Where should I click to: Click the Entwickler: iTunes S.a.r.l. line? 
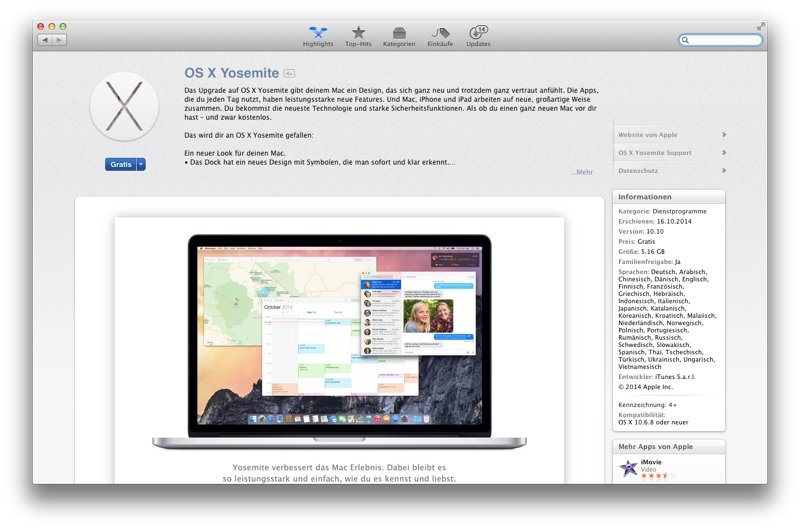click(x=657, y=376)
